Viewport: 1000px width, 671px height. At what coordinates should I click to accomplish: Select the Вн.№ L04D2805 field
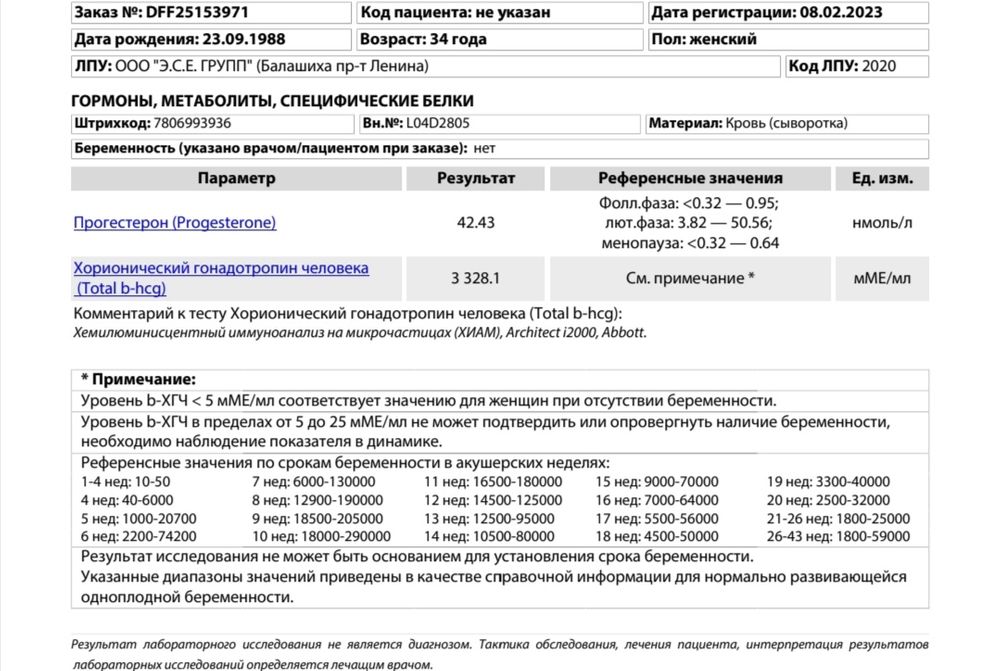[499, 124]
